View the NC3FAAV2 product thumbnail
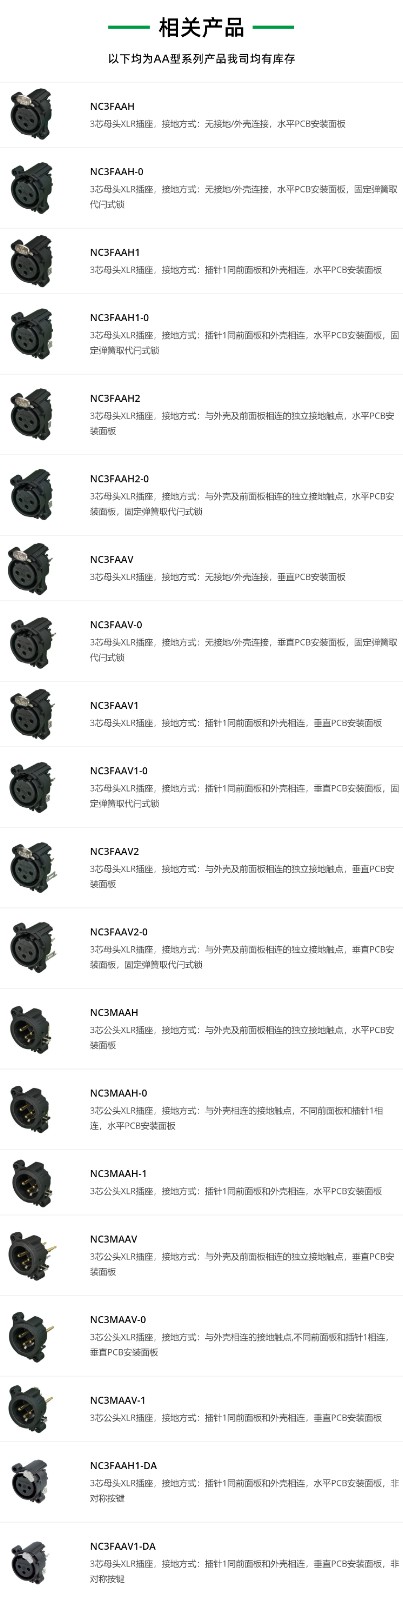Viewport: 403px width, 1600px height. click(x=31, y=868)
